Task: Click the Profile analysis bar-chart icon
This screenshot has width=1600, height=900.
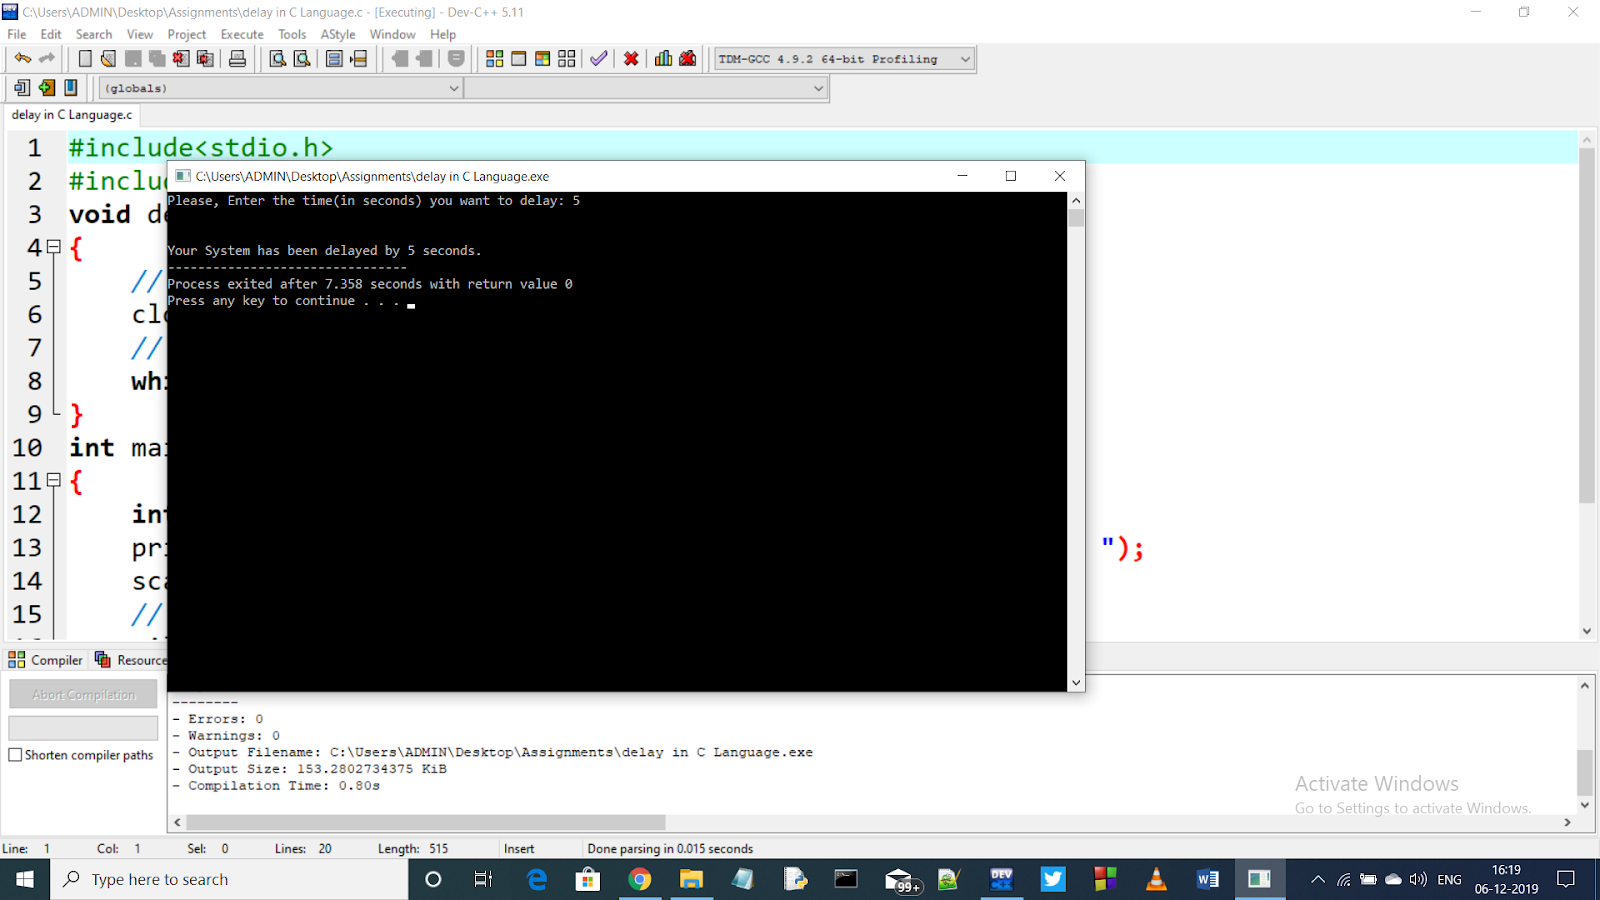Action: 662,58
